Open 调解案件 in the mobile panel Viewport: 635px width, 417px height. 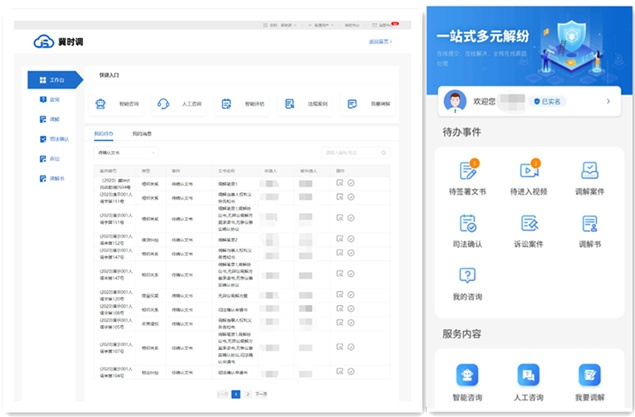[589, 172]
